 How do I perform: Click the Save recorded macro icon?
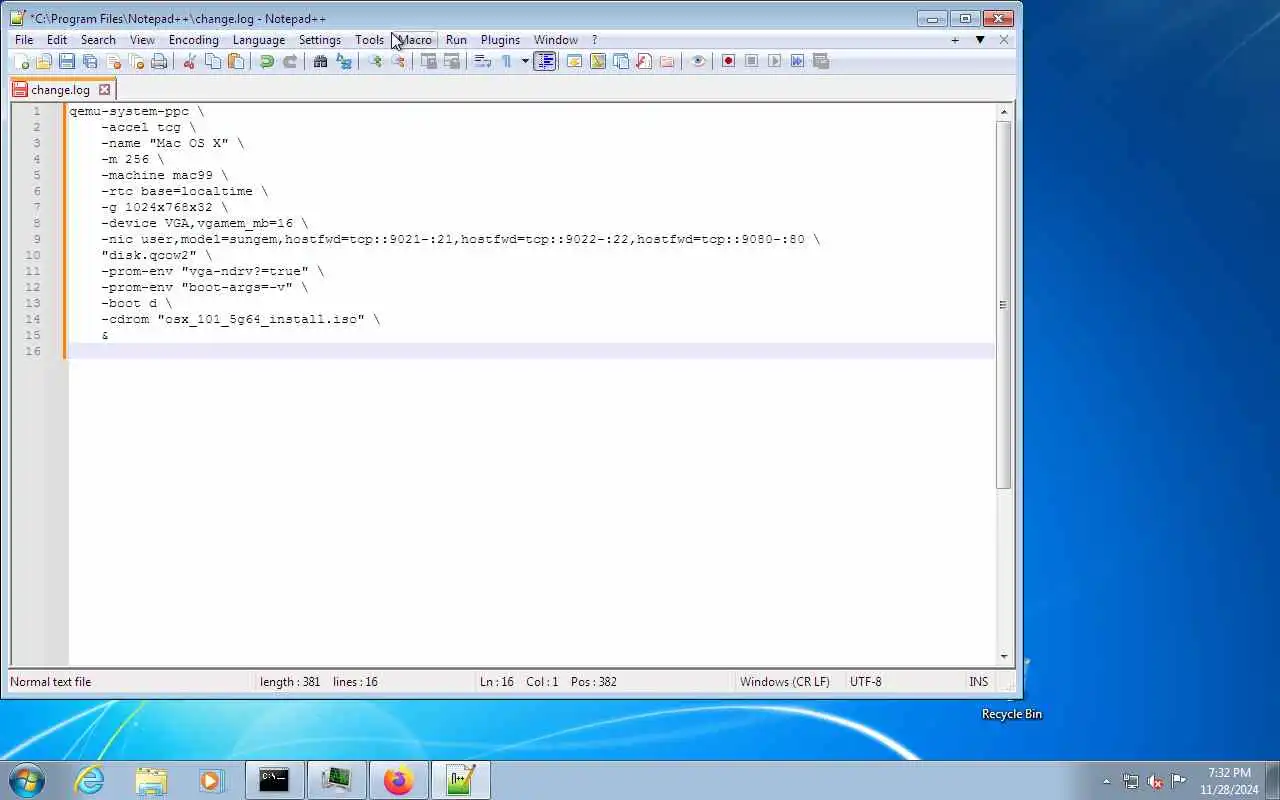[x=821, y=61]
